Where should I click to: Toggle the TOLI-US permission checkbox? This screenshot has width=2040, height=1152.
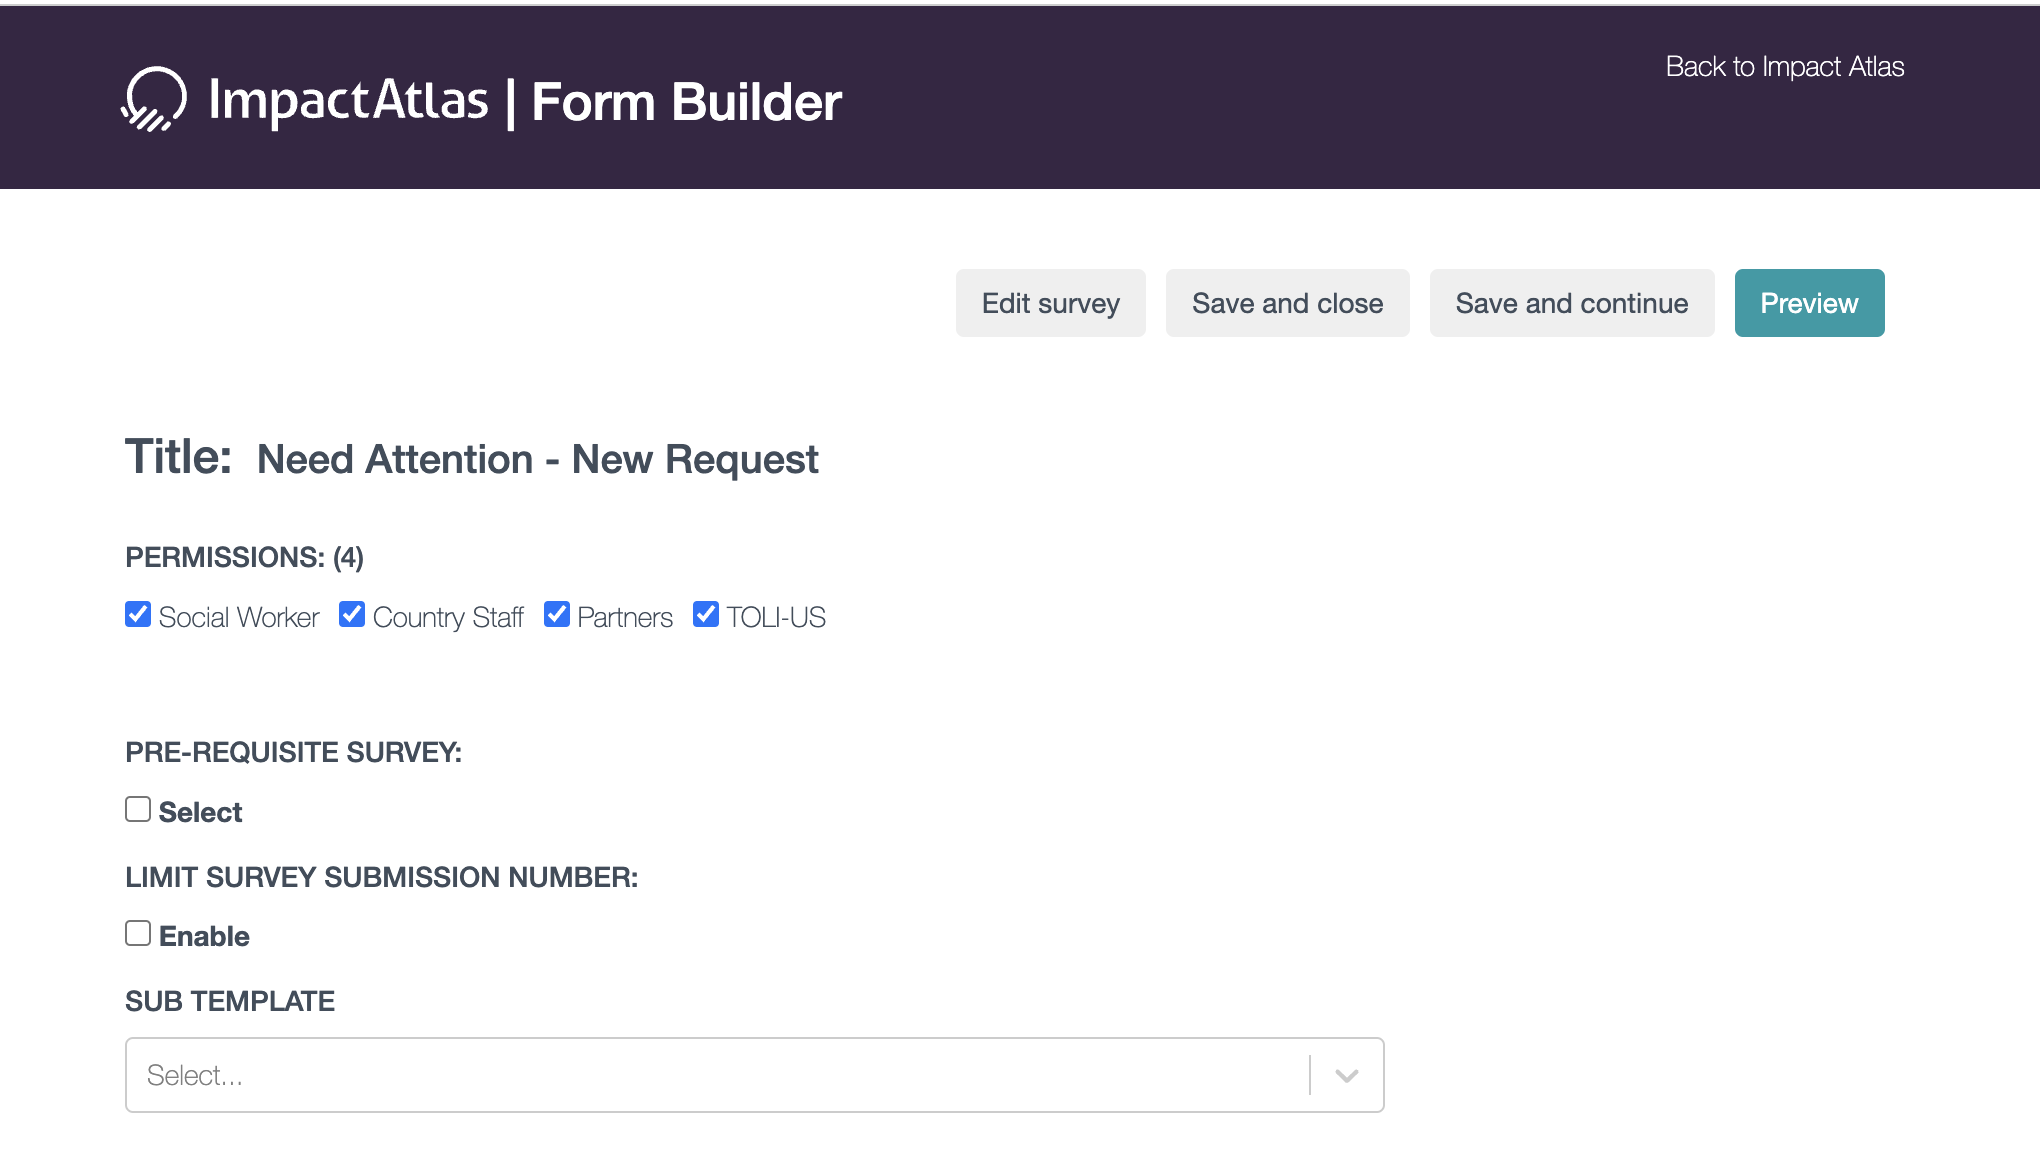pos(706,614)
